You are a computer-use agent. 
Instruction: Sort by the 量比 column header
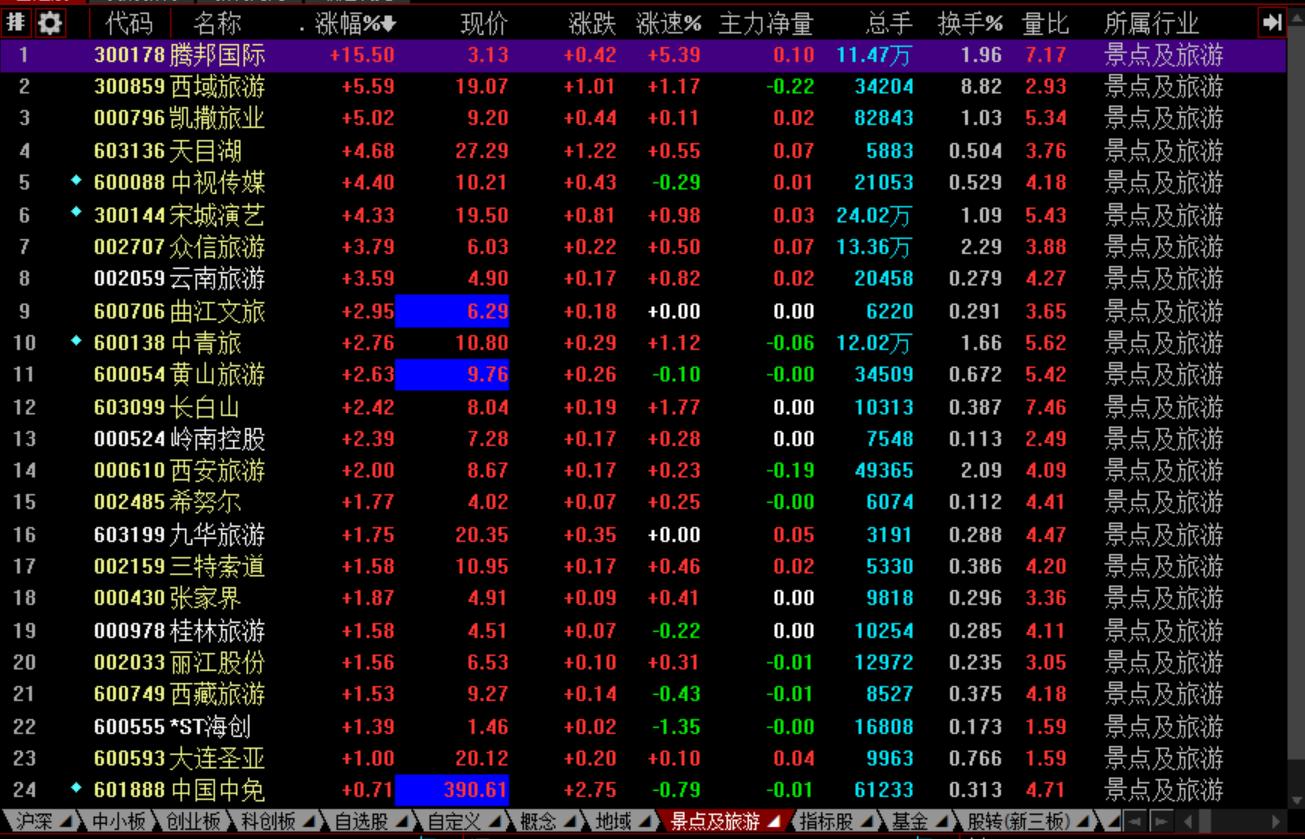(x=1045, y=24)
